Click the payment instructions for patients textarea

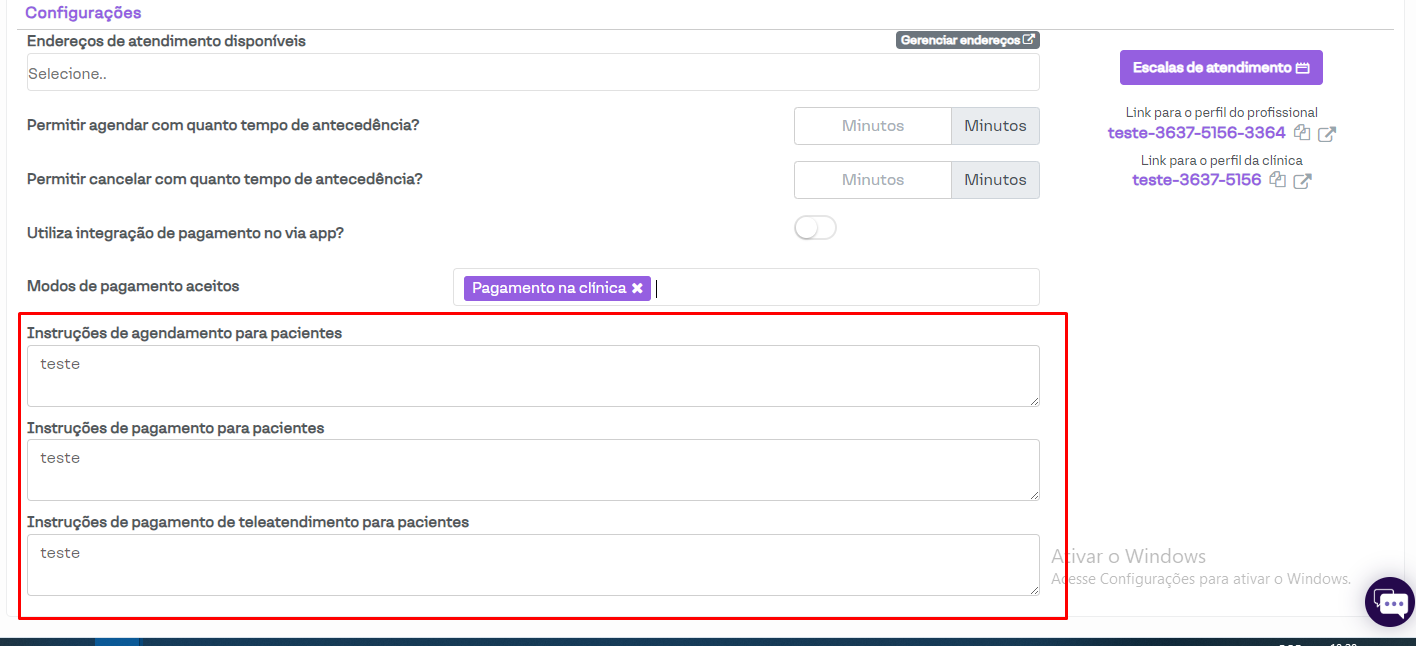532,470
